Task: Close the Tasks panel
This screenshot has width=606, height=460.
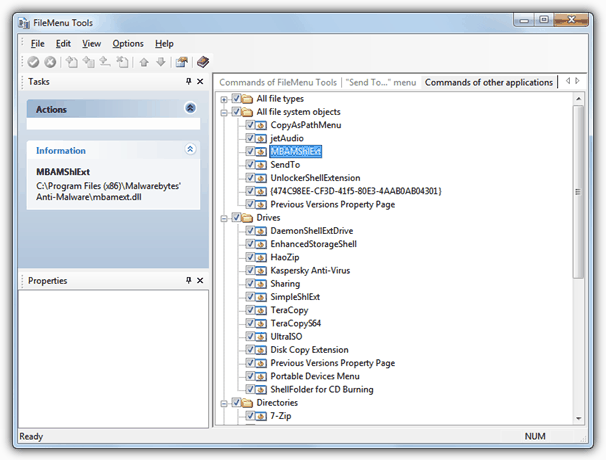Action: click(x=200, y=82)
